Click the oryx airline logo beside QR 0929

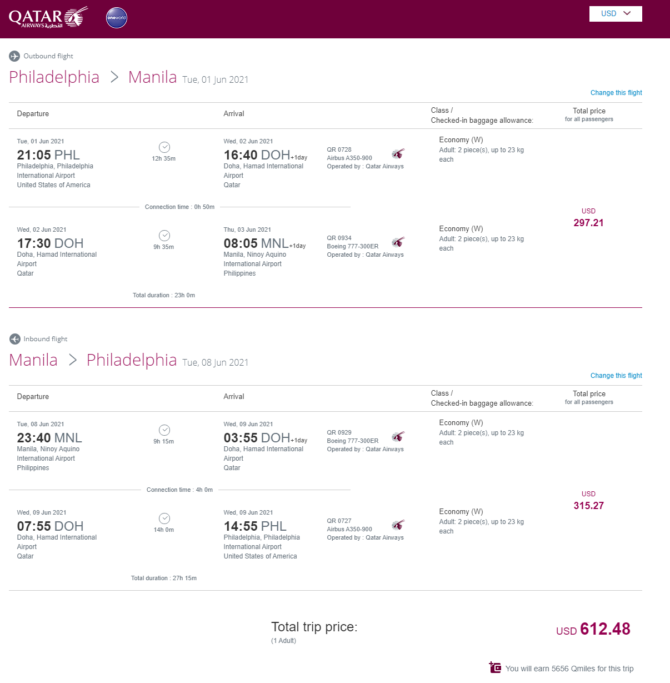tap(398, 436)
